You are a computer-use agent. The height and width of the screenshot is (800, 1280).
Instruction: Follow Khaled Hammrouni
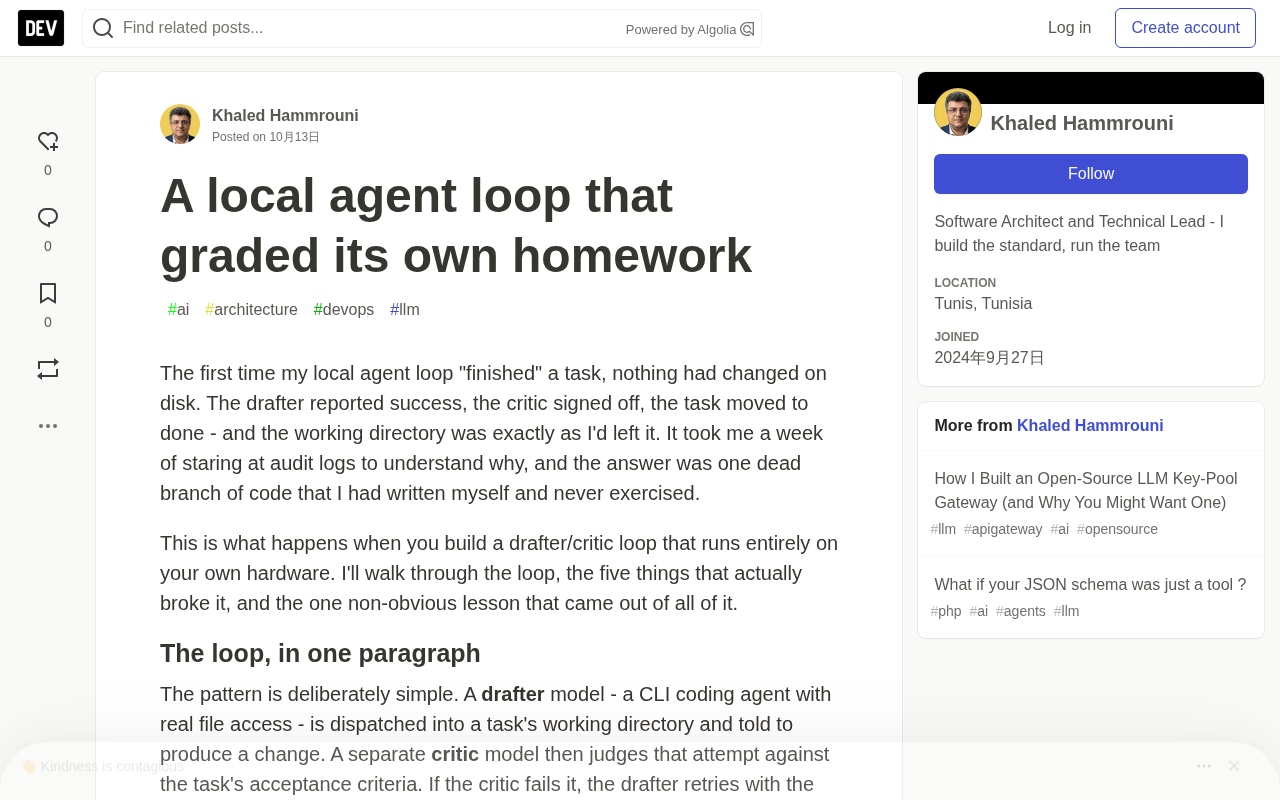pyautogui.click(x=1091, y=174)
